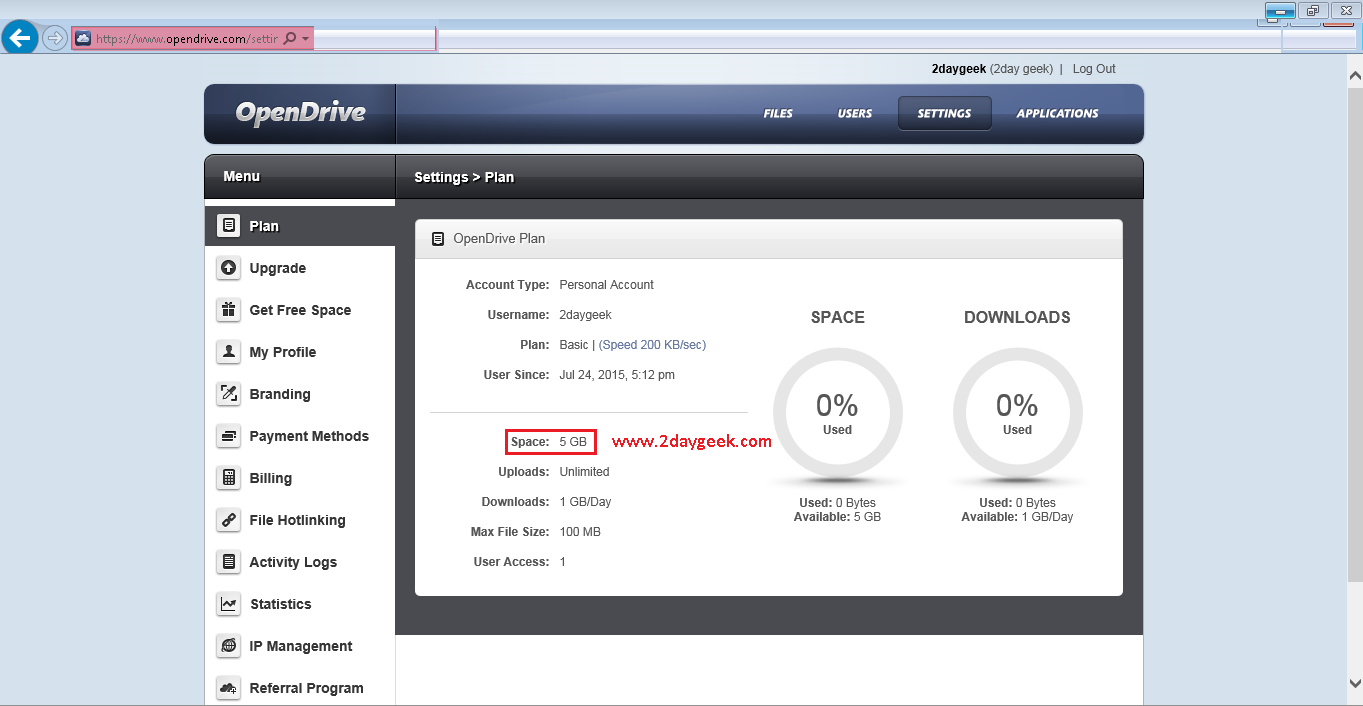The height and width of the screenshot is (706, 1363).
Task: Click the address bar search magnifier icon
Action: pyautogui.click(x=290, y=38)
